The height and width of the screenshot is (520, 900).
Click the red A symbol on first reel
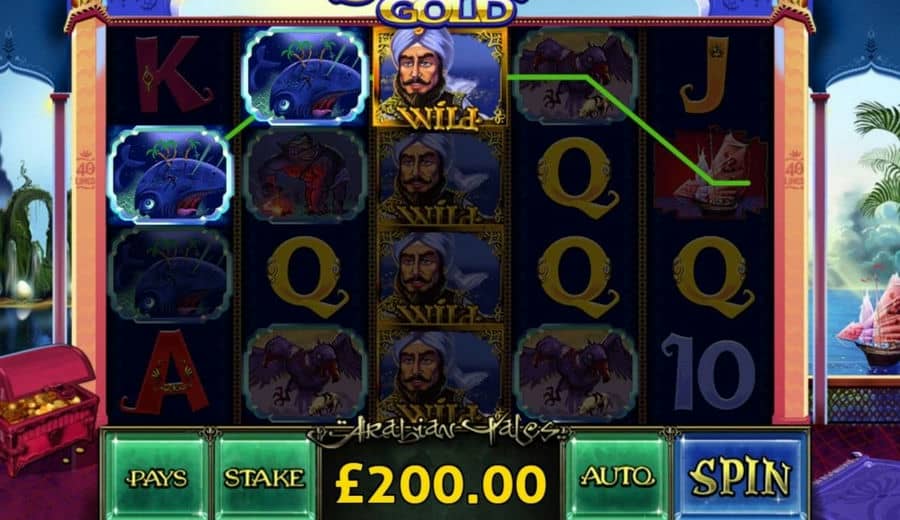(x=165, y=372)
